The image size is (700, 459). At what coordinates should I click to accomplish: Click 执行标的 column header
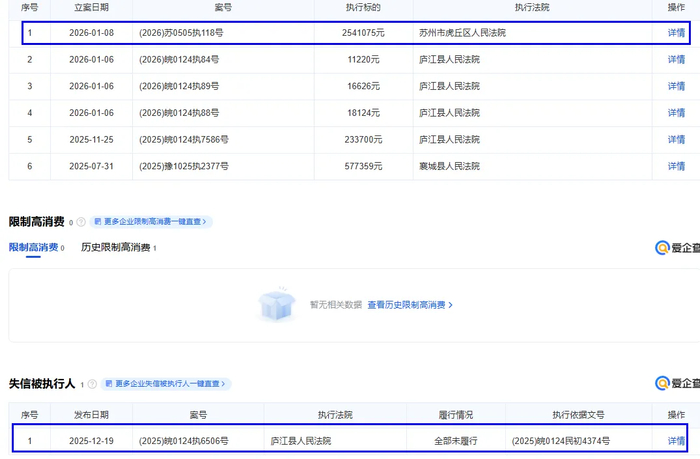tap(363, 7)
